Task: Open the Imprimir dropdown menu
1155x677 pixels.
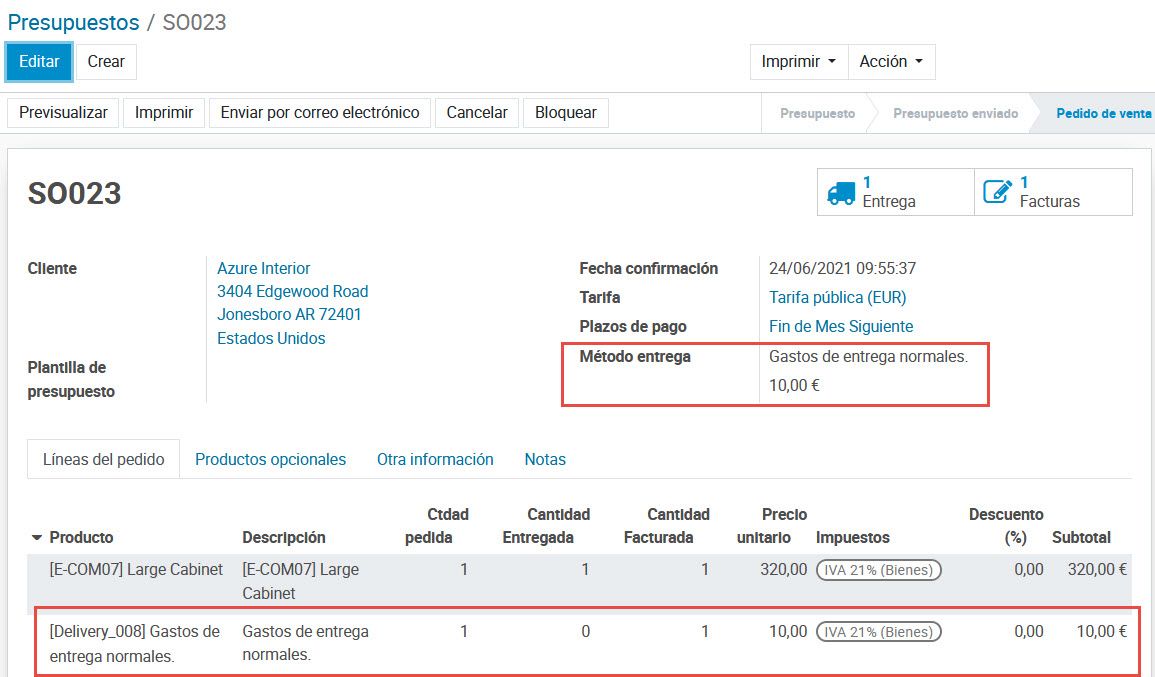Action: pos(797,61)
